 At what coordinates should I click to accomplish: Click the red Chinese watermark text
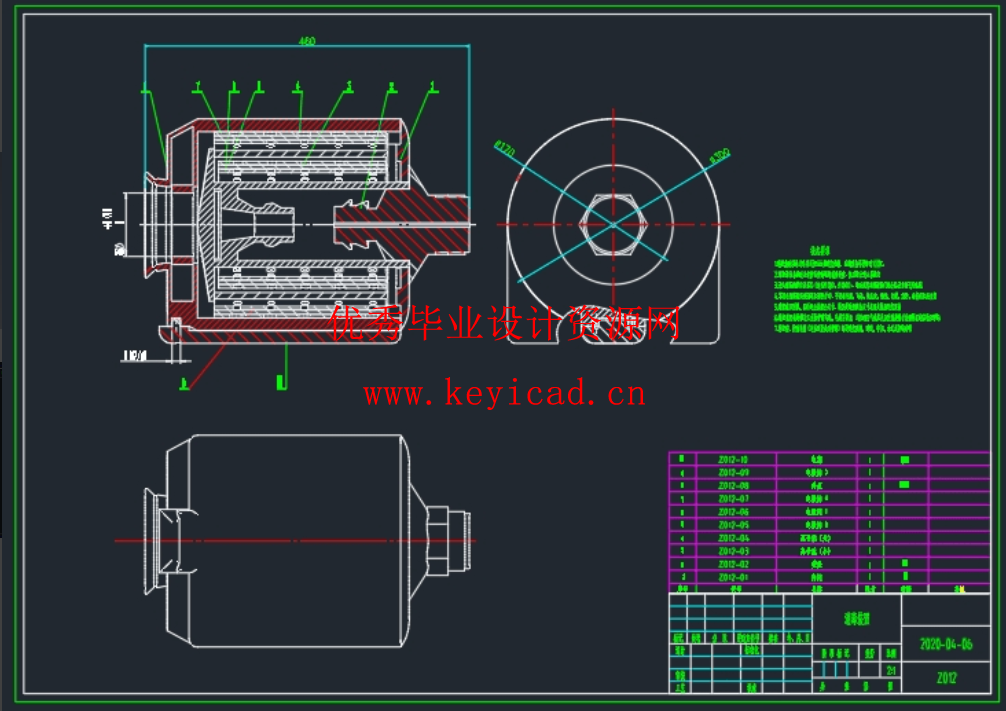pos(505,324)
